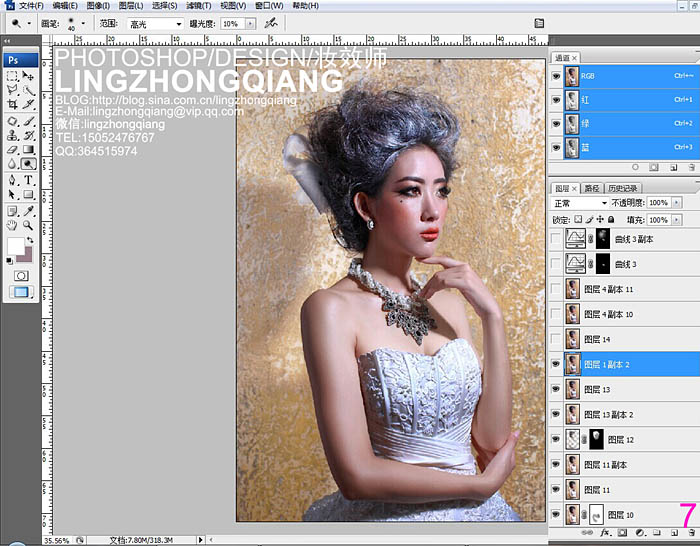Image resolution: width=700 pixels, height=546 pixels.
Task: Select the Type tool
Action: (x=28, y=180)
